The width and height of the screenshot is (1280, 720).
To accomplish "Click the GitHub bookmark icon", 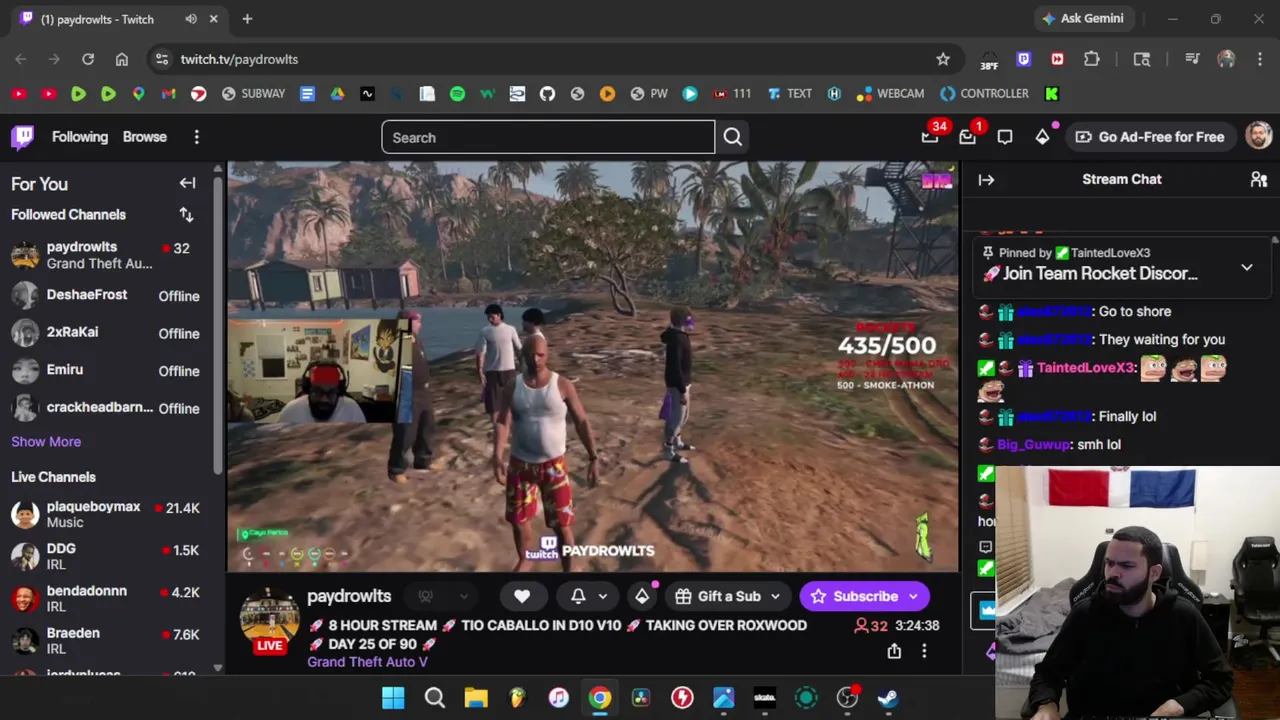I will click(547, 94).
